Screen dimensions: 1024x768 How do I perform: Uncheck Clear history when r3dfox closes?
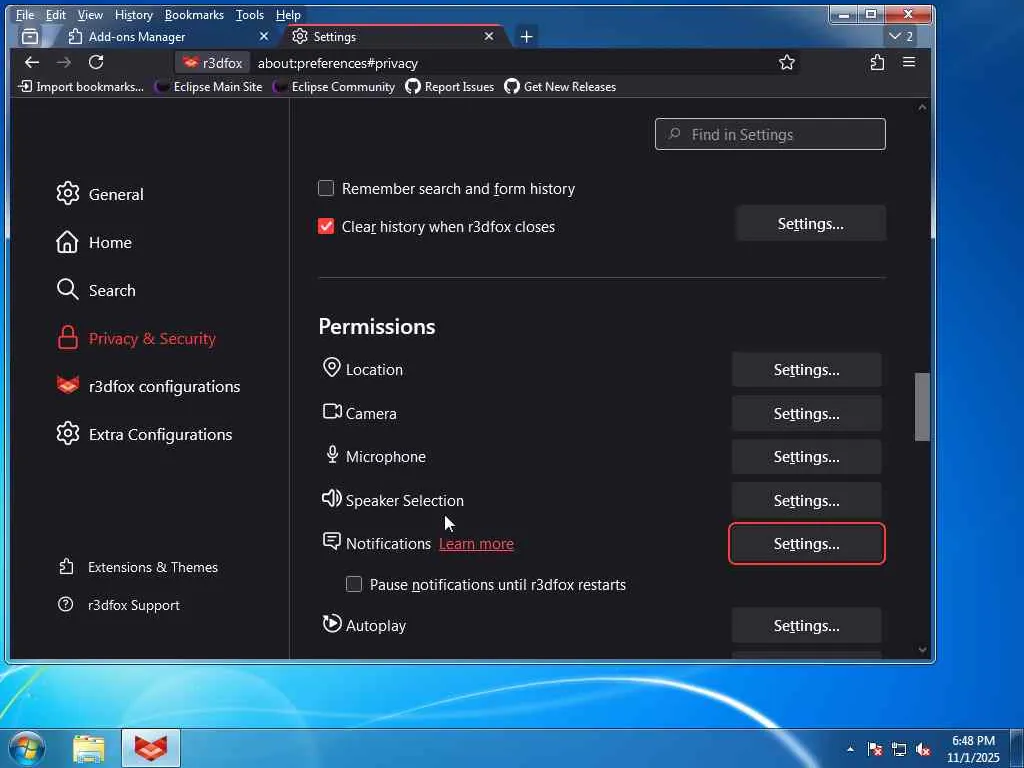tap(326, 227)
